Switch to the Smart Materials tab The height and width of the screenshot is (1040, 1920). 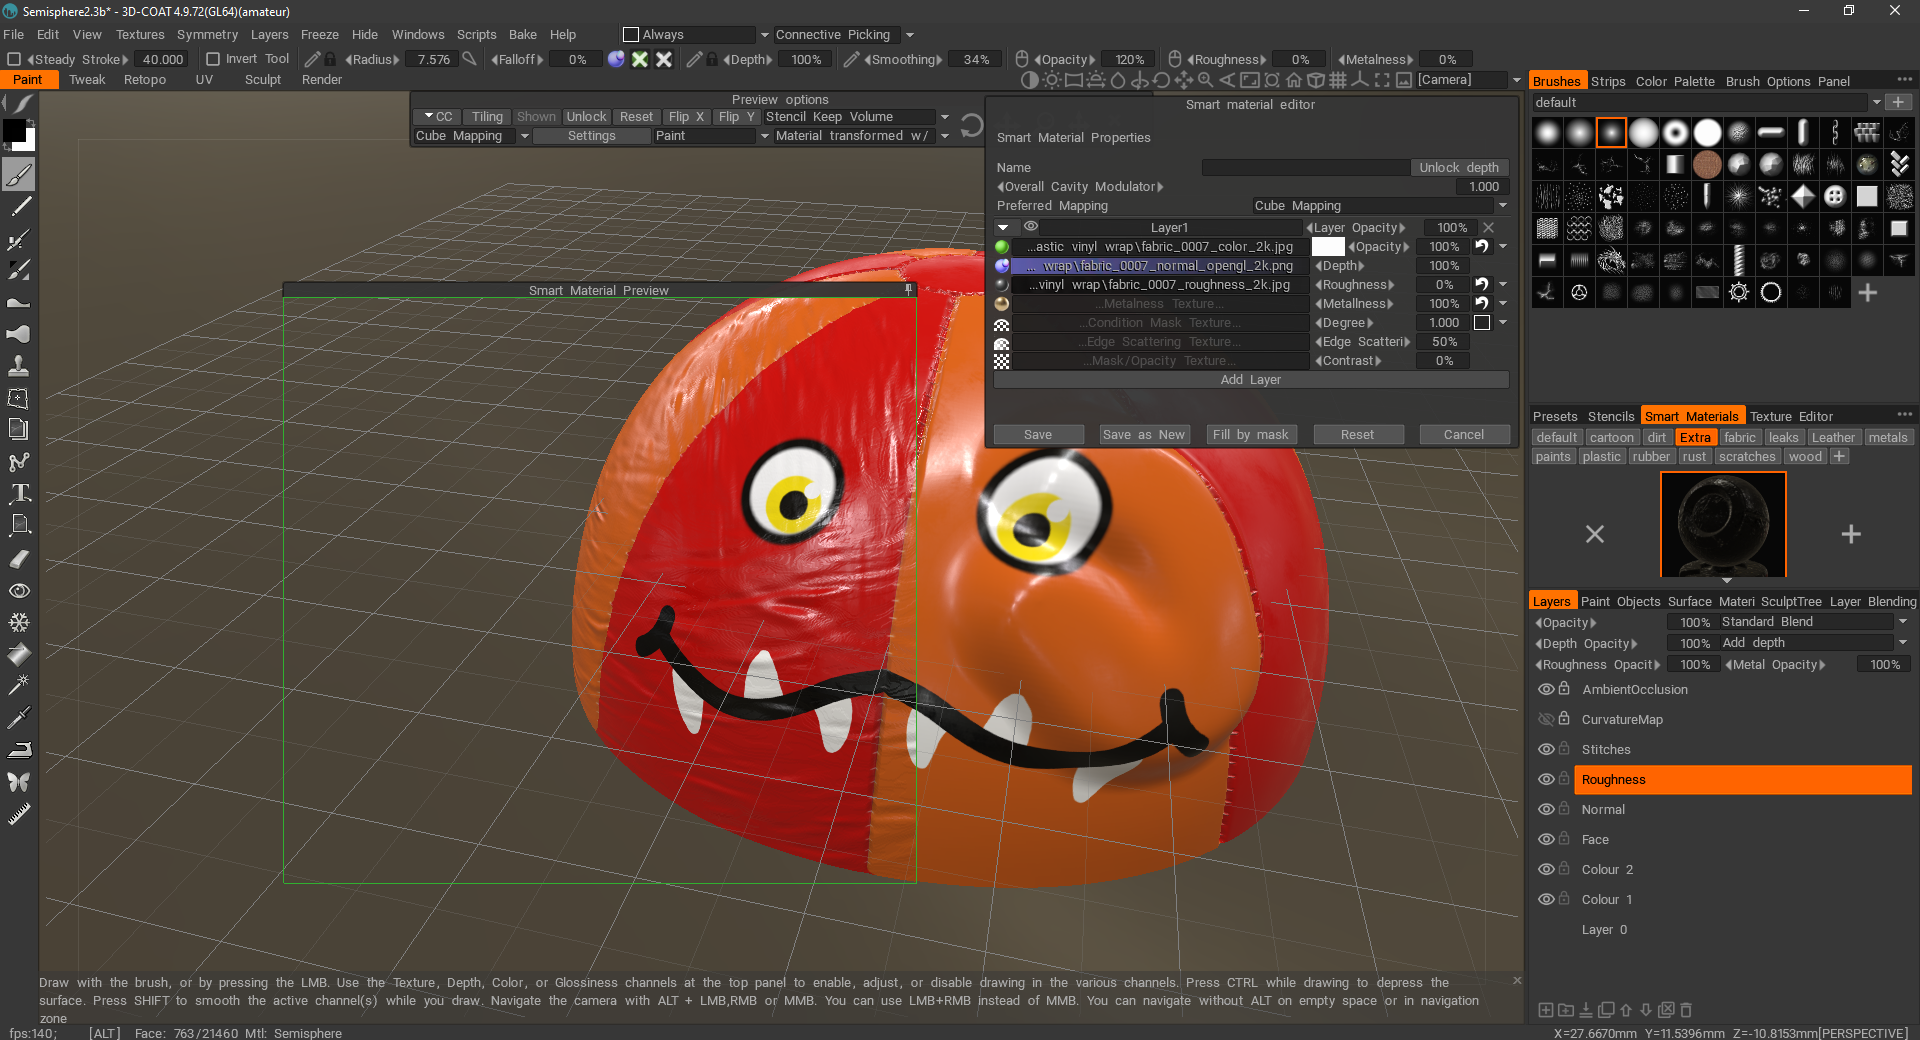(x=1692, y=416)
